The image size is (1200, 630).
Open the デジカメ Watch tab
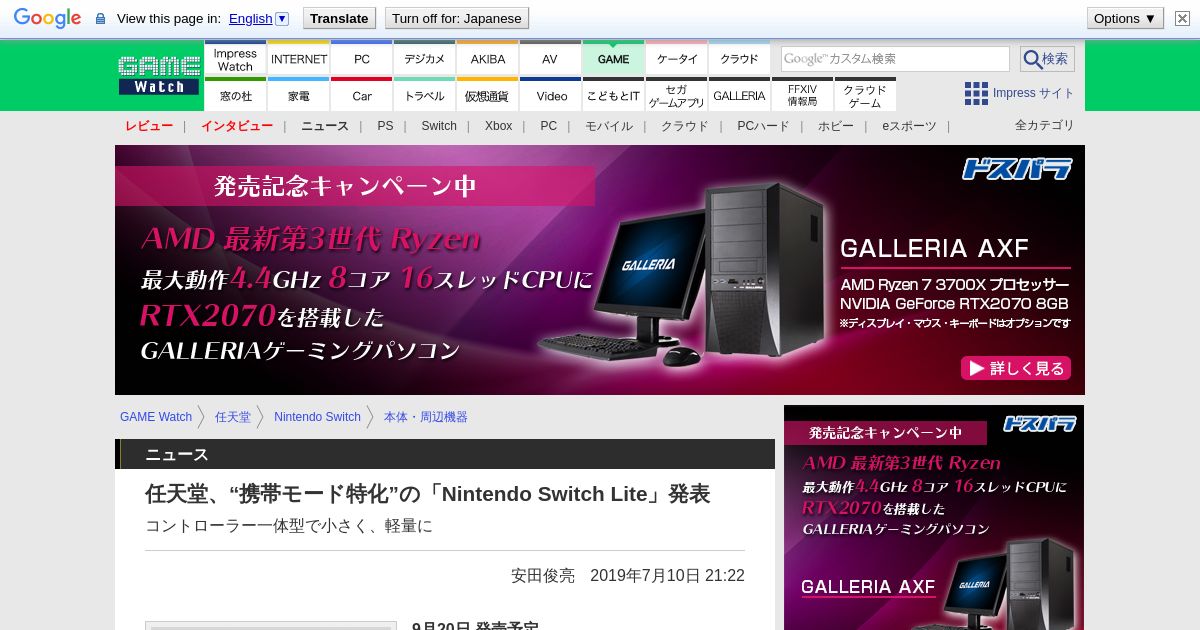point(425,59)
